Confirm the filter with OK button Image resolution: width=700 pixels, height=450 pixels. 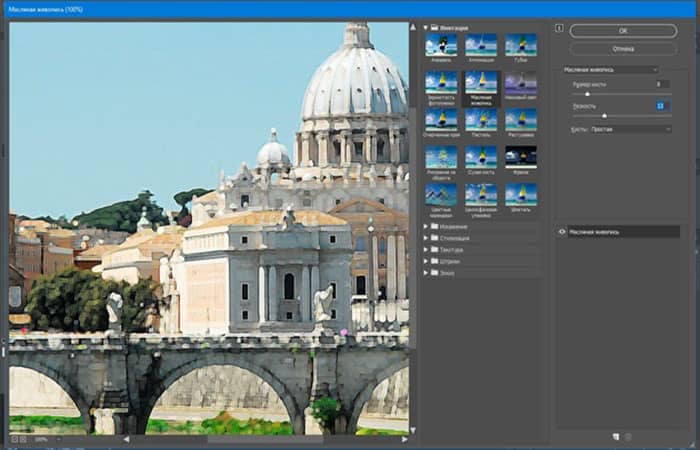click(623, 31)
